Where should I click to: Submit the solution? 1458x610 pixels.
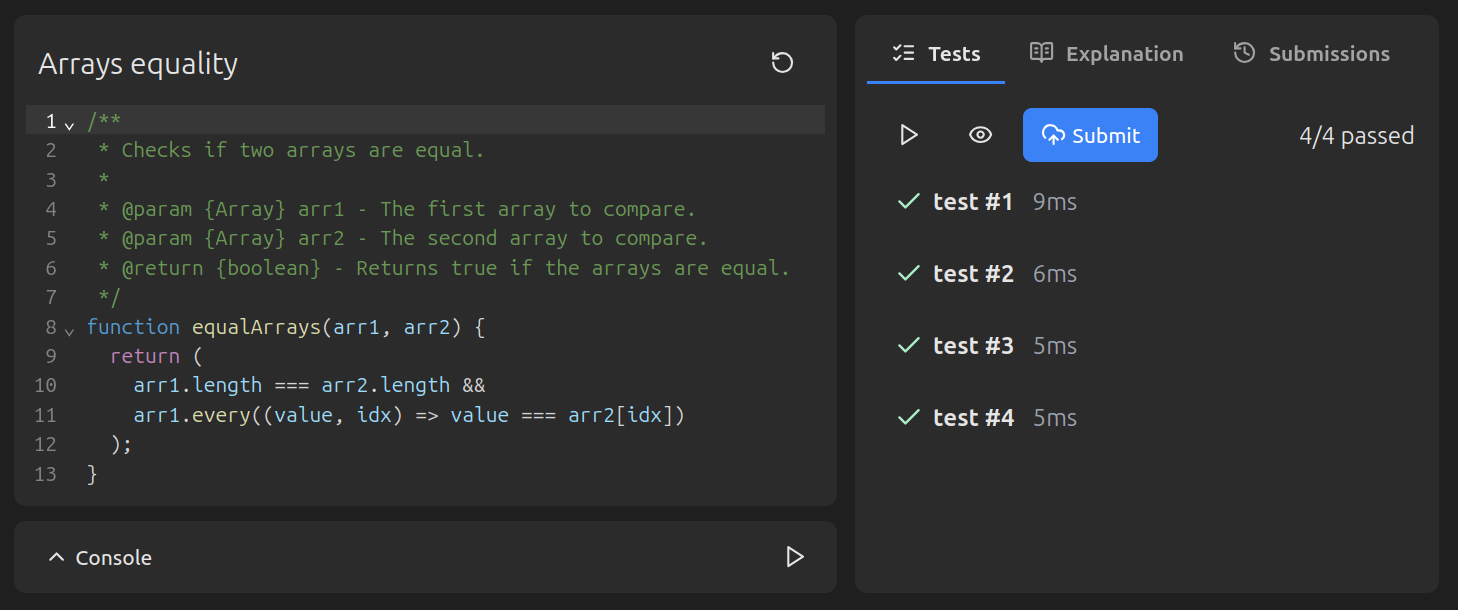click(x=1090, y=135)
